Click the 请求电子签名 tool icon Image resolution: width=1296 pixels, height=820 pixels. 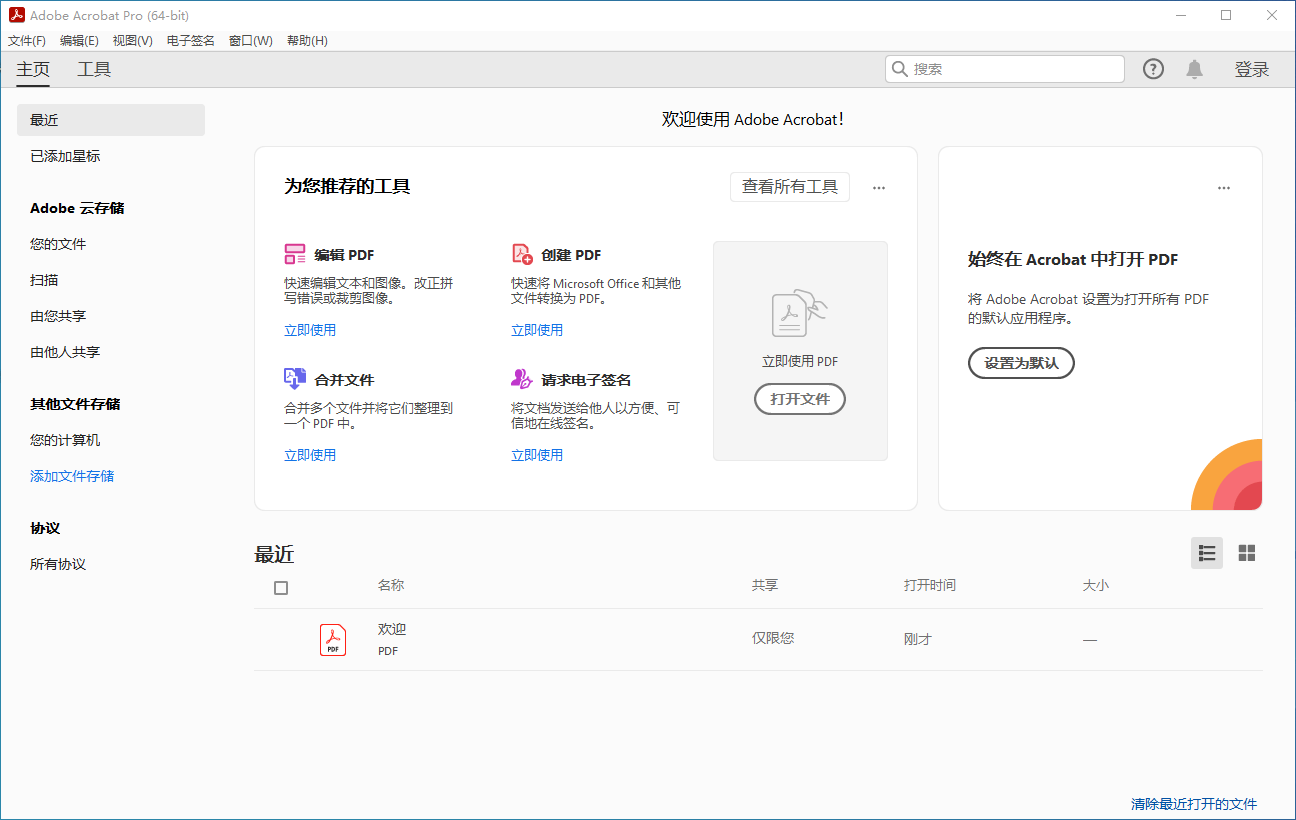click(x=522, y=378)
